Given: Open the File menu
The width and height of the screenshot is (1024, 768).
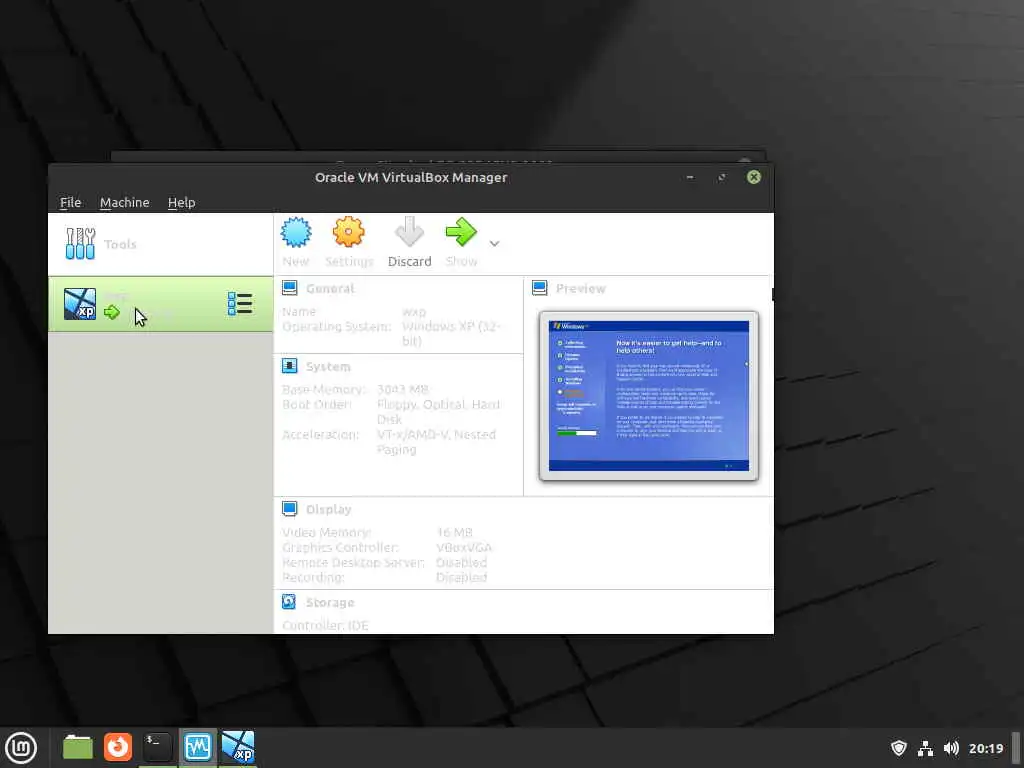Looking at the screenshot, I should (x=71, y=202).
